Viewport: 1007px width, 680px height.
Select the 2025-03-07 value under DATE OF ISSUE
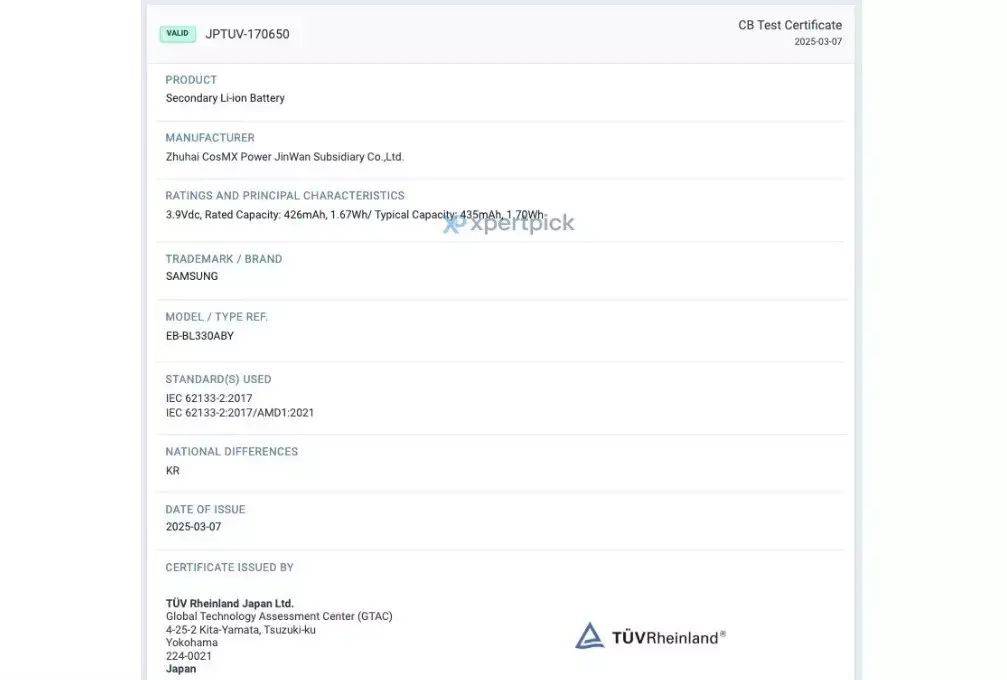(x=193, y=527)
